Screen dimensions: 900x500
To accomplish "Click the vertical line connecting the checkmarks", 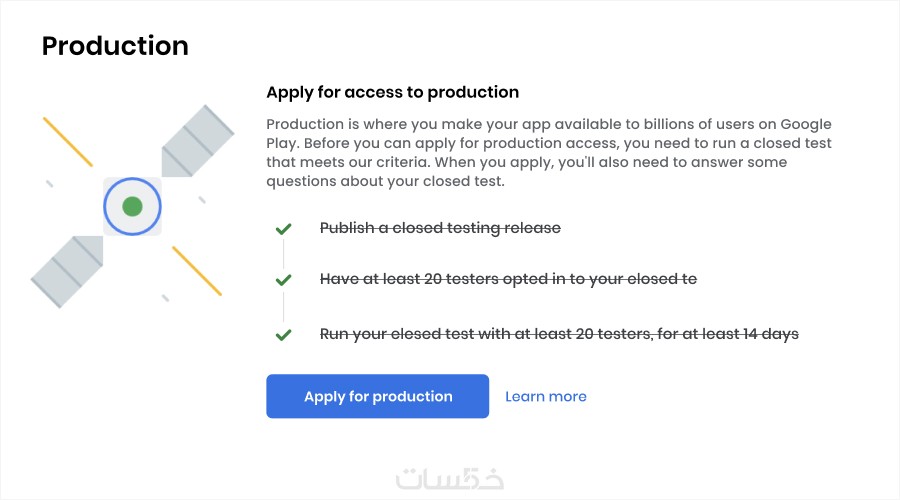I will point(284,306).
